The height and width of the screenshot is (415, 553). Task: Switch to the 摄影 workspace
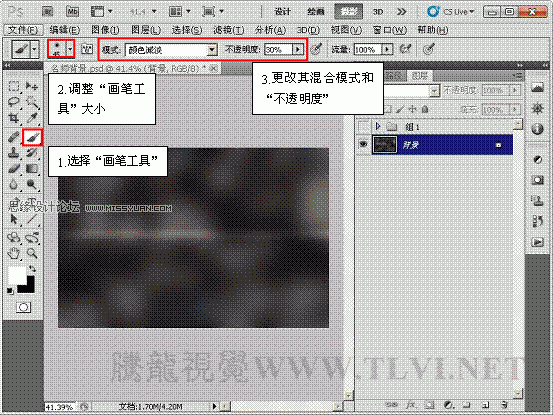(x=348, y=12)
